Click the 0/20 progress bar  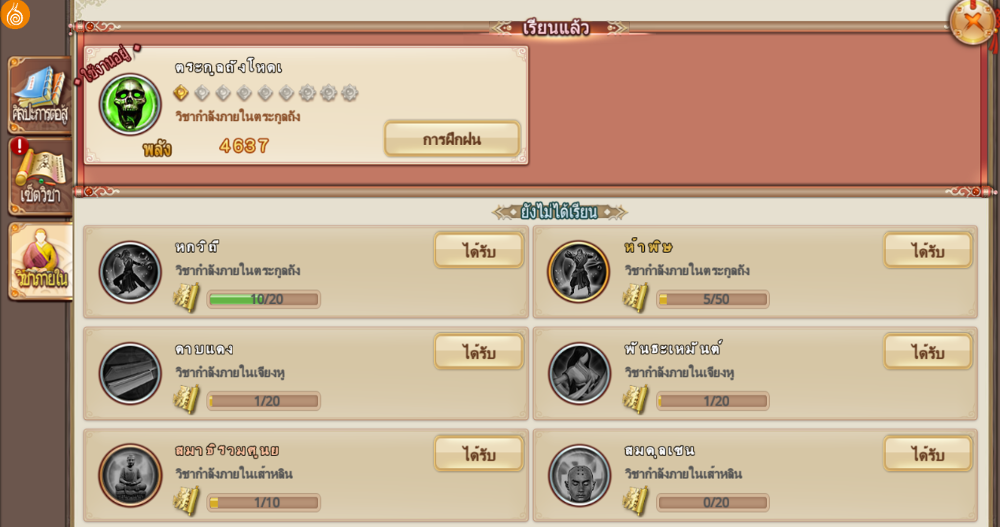(x=712, y=503)
